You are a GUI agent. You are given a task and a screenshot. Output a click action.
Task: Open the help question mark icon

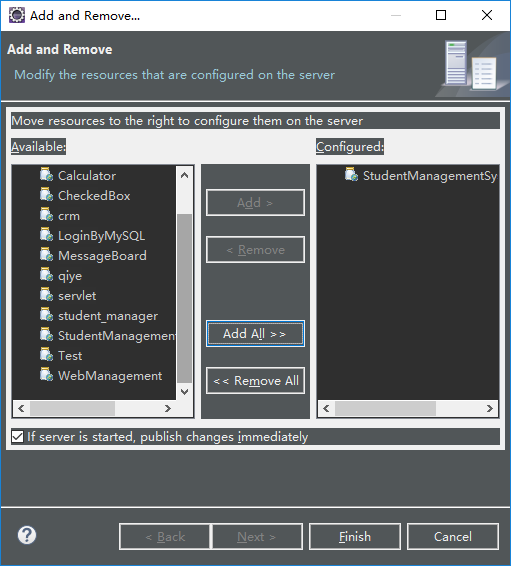27,535
